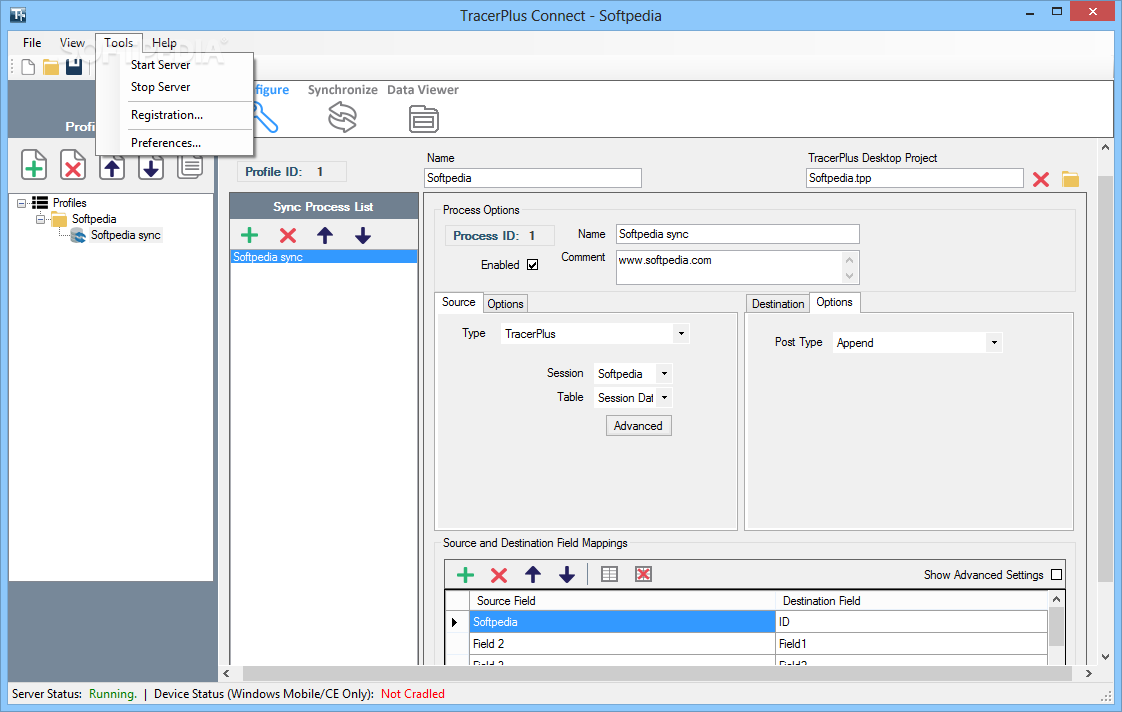
Task: Click the horizontal scrollbar at bottom
Action: [658, 673]
